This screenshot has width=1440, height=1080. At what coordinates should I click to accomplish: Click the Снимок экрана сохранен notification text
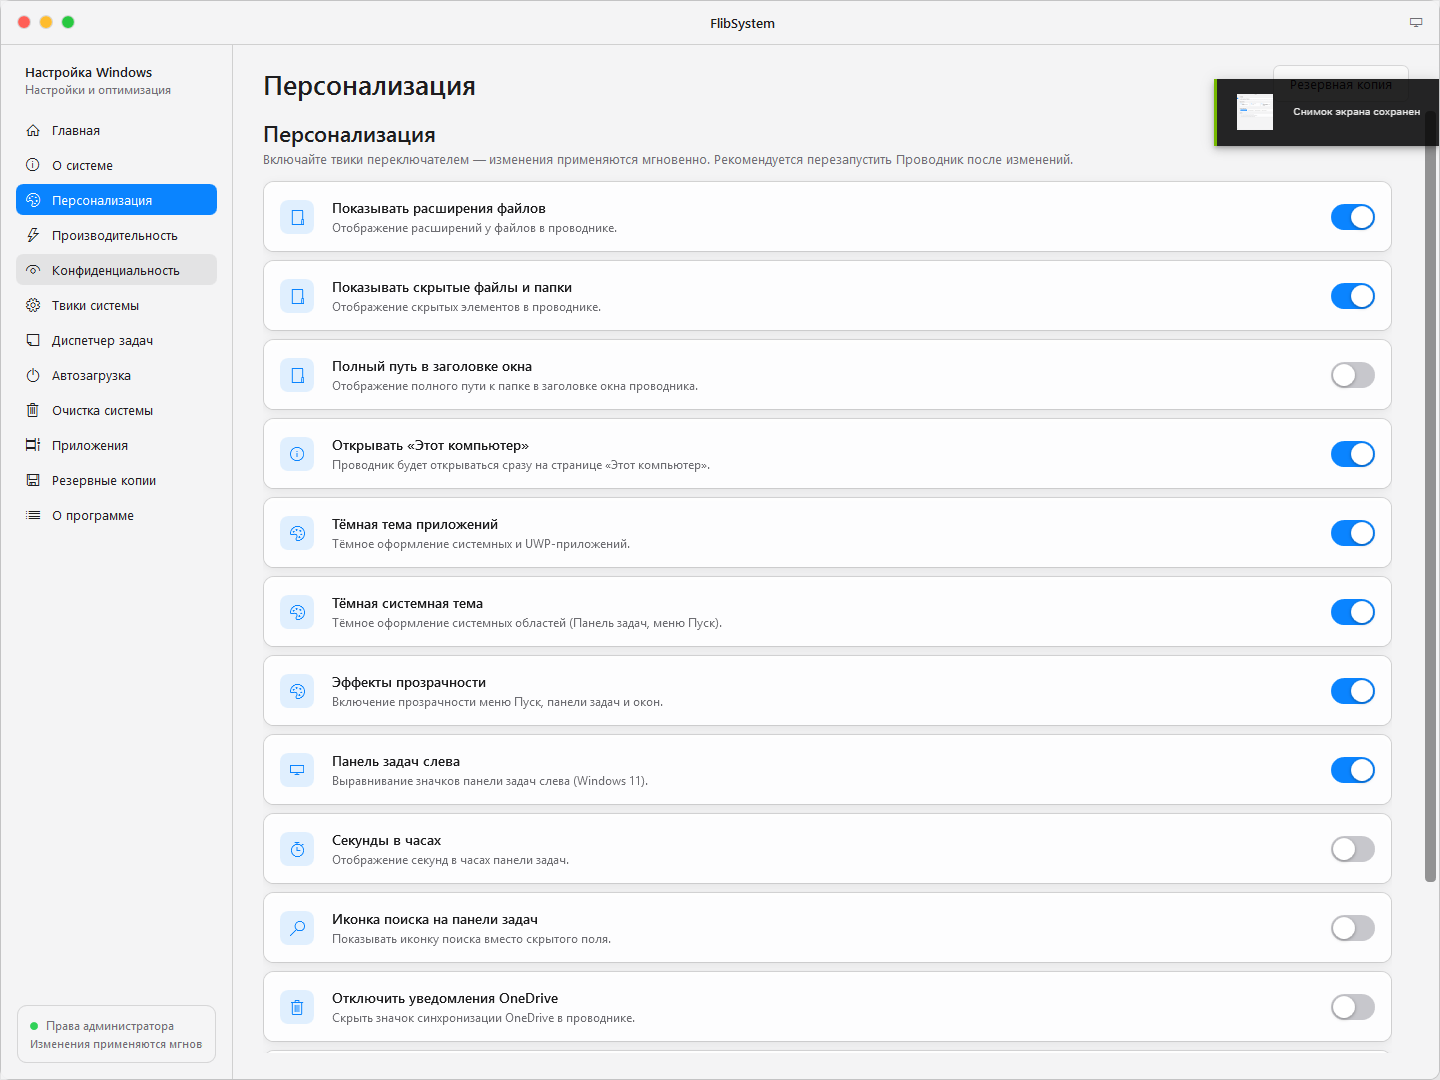pyautogui.click(x=1356, y=112)
